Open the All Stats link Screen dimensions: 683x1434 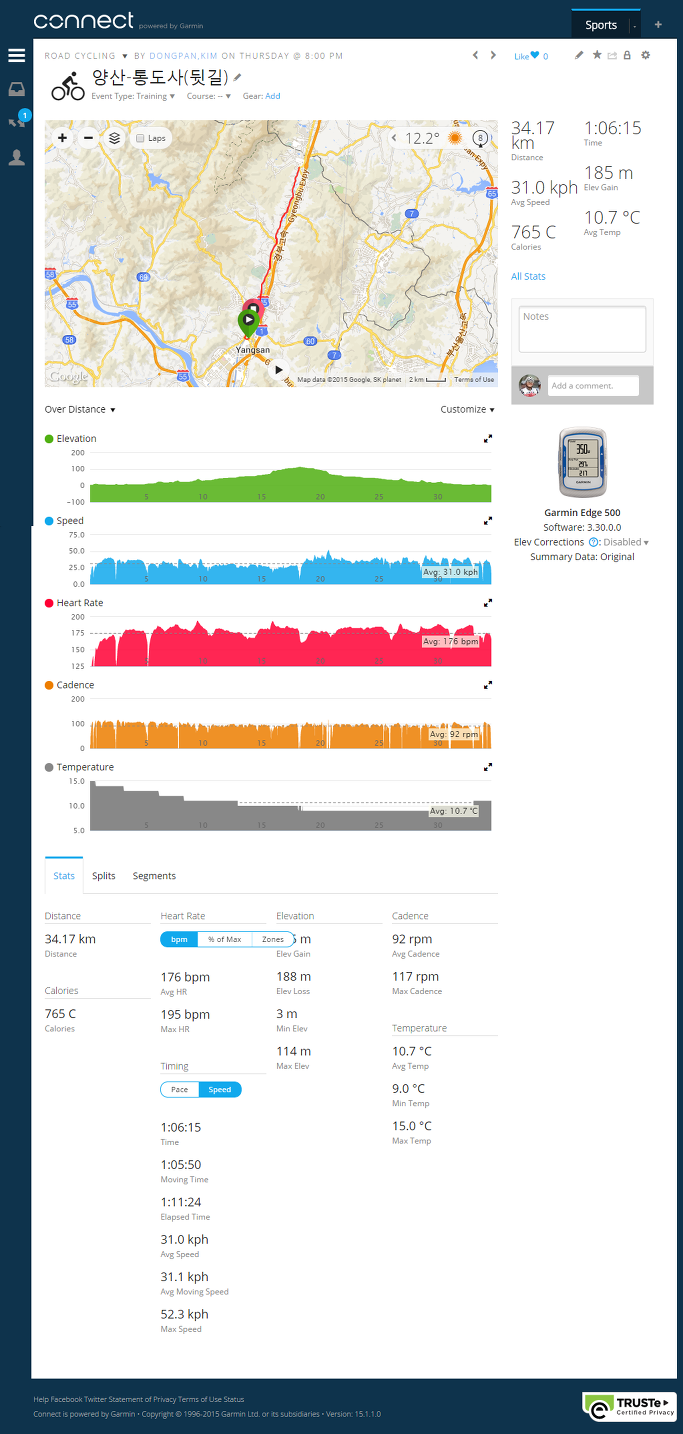tap(528, 276)
